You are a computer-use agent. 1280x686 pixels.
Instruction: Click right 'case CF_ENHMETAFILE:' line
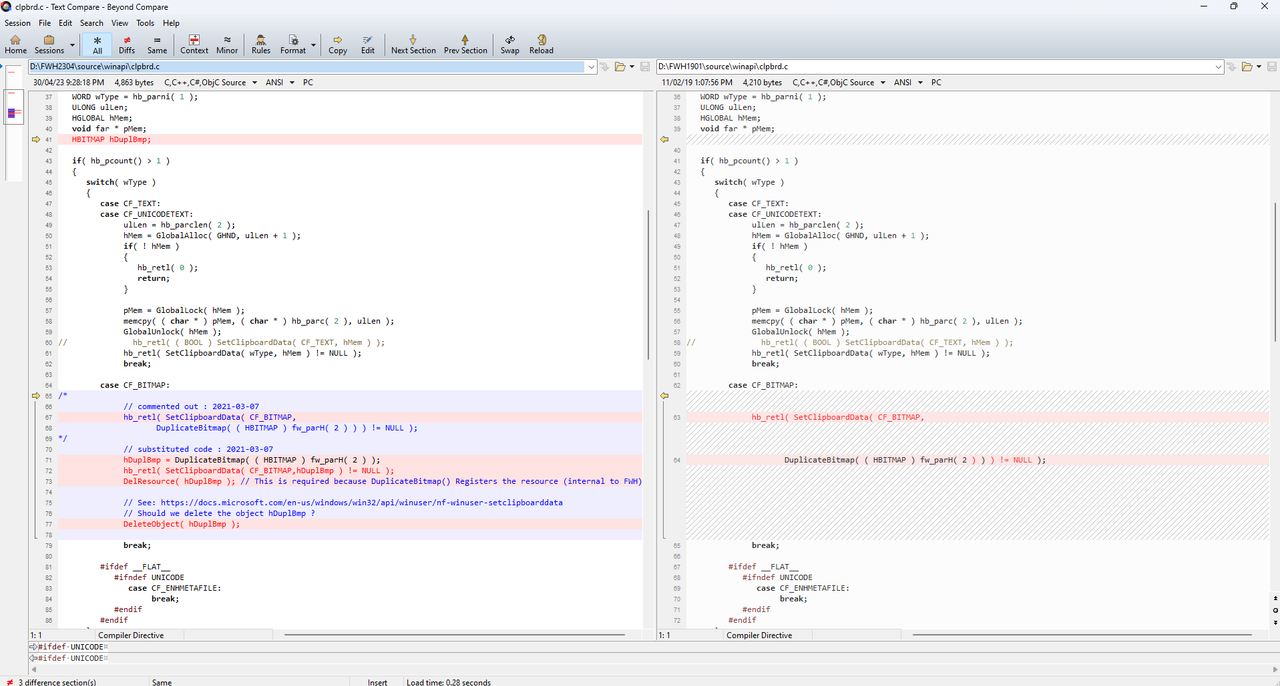coord(802,588)
